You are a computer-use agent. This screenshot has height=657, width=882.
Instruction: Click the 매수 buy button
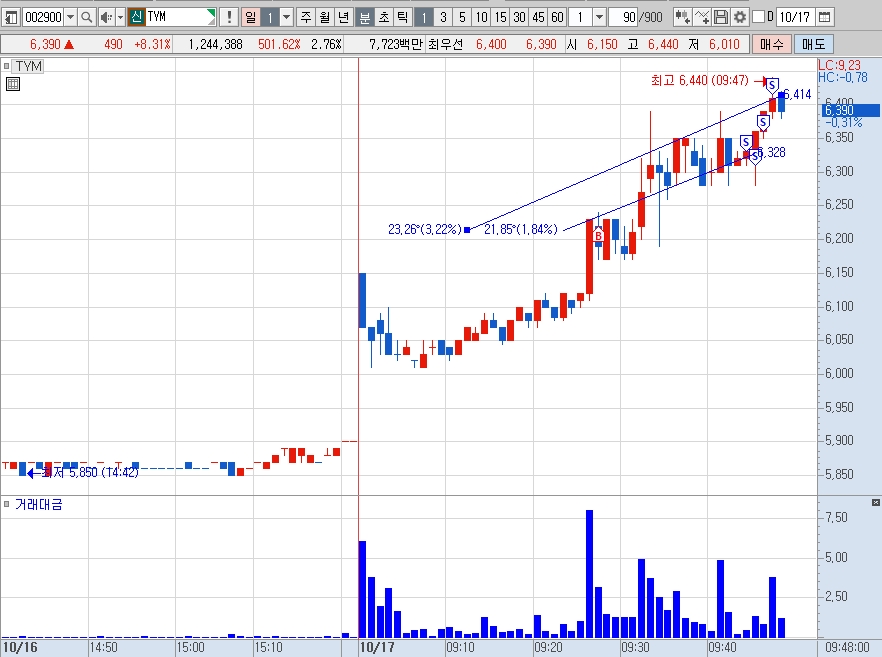point(772,44)
